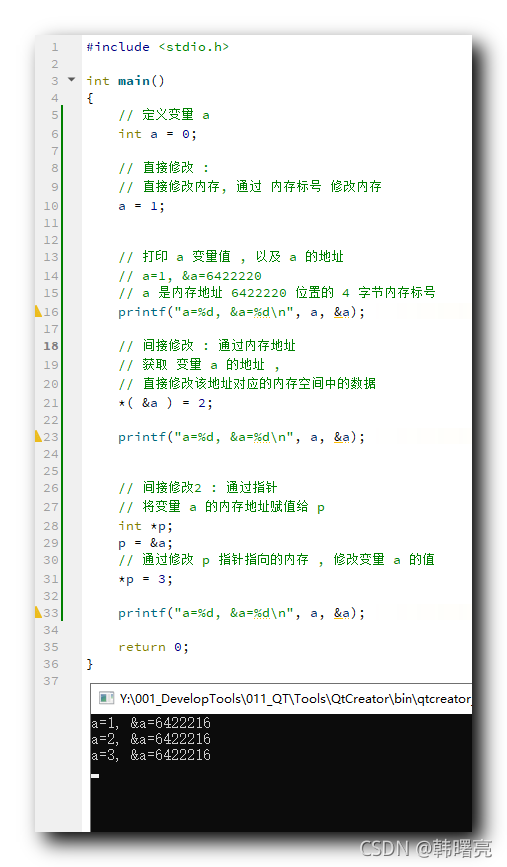Click the comment on line 27 ending in p
507x867 pixels.
pyautogui.click(x=222, y=507)
